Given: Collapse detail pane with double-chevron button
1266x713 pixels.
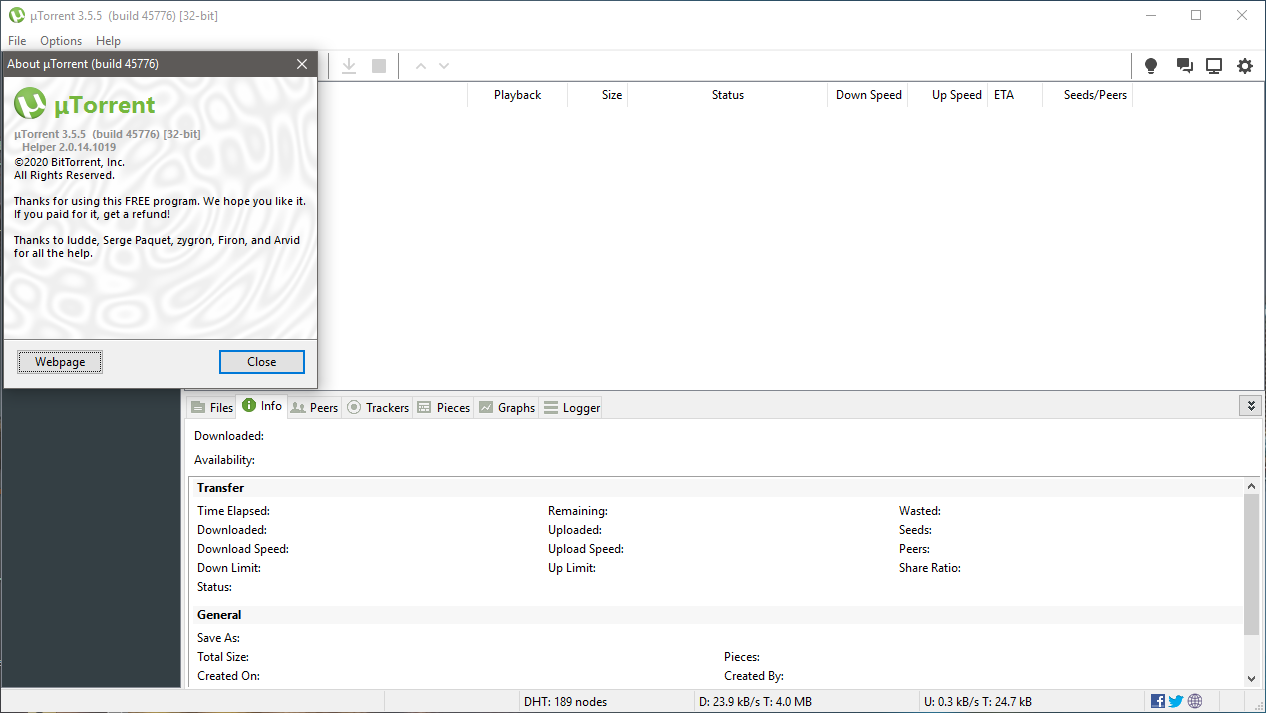Looking at the screenshot, I should point(1249,405).
